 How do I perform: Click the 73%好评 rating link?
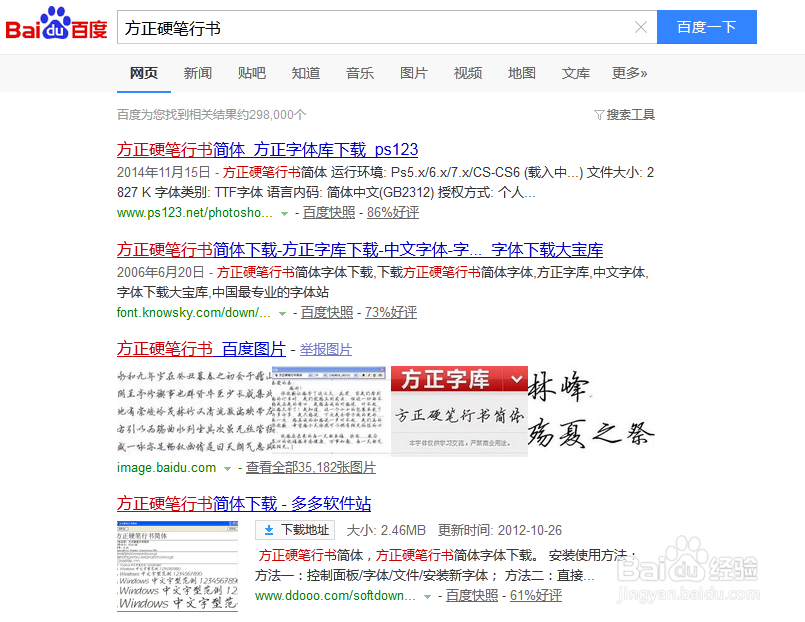click(x=391, y=312)
